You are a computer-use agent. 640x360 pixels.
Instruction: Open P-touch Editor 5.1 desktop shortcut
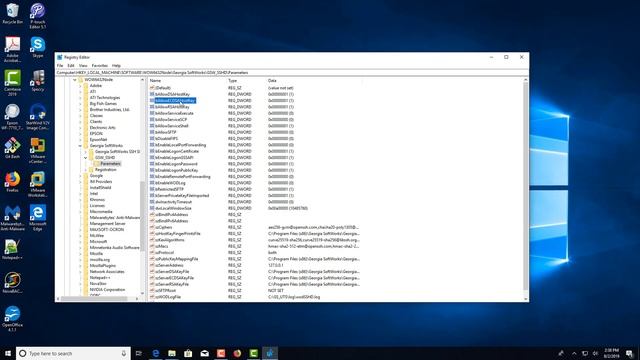click(38, 16)
